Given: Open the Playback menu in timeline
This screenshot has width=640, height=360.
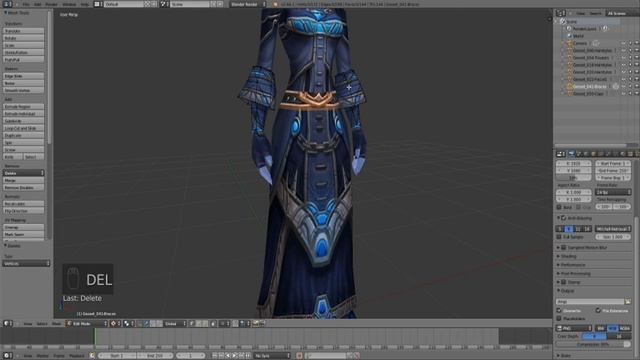Looking at the screenshot, I should pos(77,356).
